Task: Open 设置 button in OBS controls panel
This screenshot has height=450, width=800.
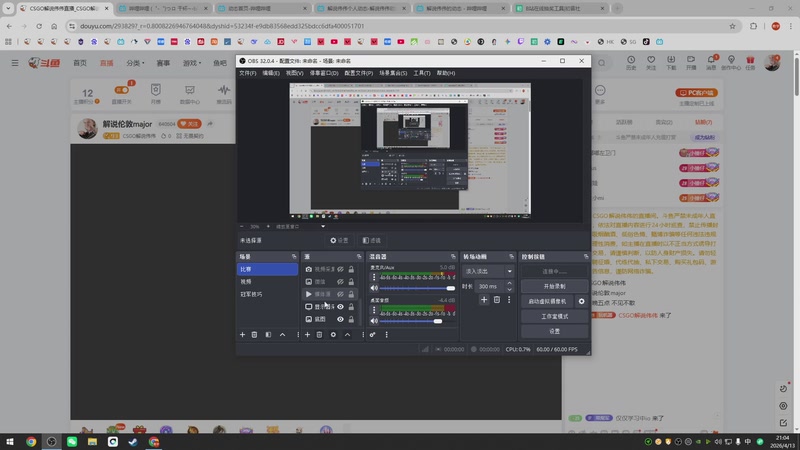Action: [555, 332]
